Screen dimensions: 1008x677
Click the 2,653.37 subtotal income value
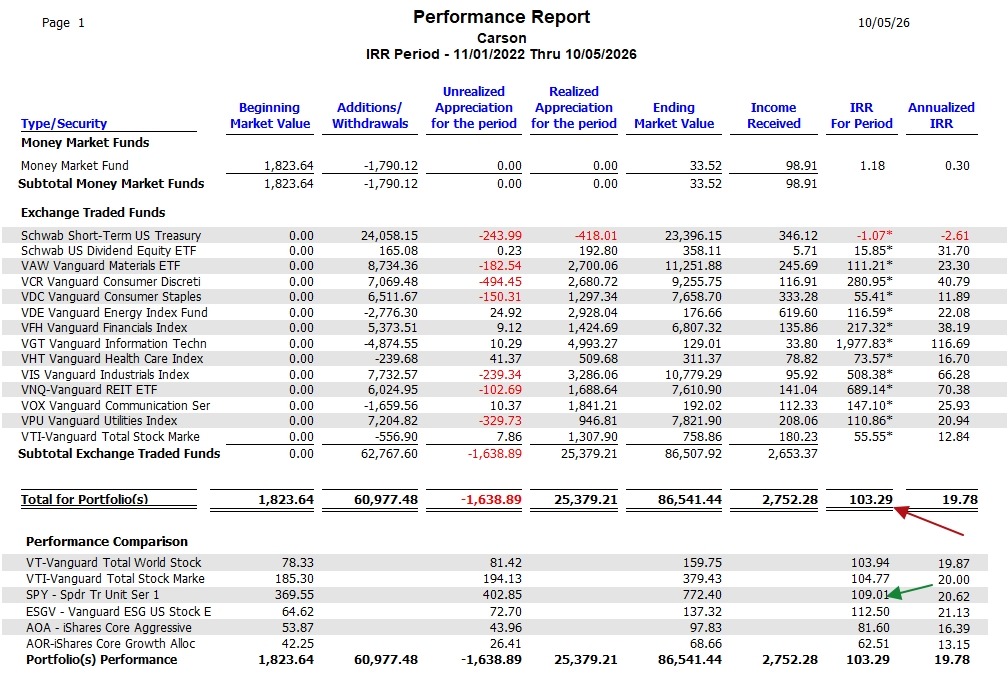coord(793,453)
